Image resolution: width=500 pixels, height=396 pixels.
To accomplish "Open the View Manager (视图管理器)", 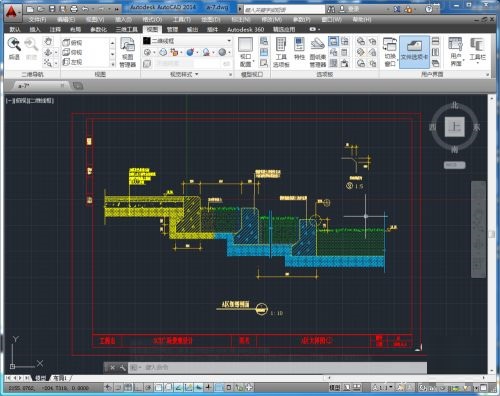I will click(127, 52).
